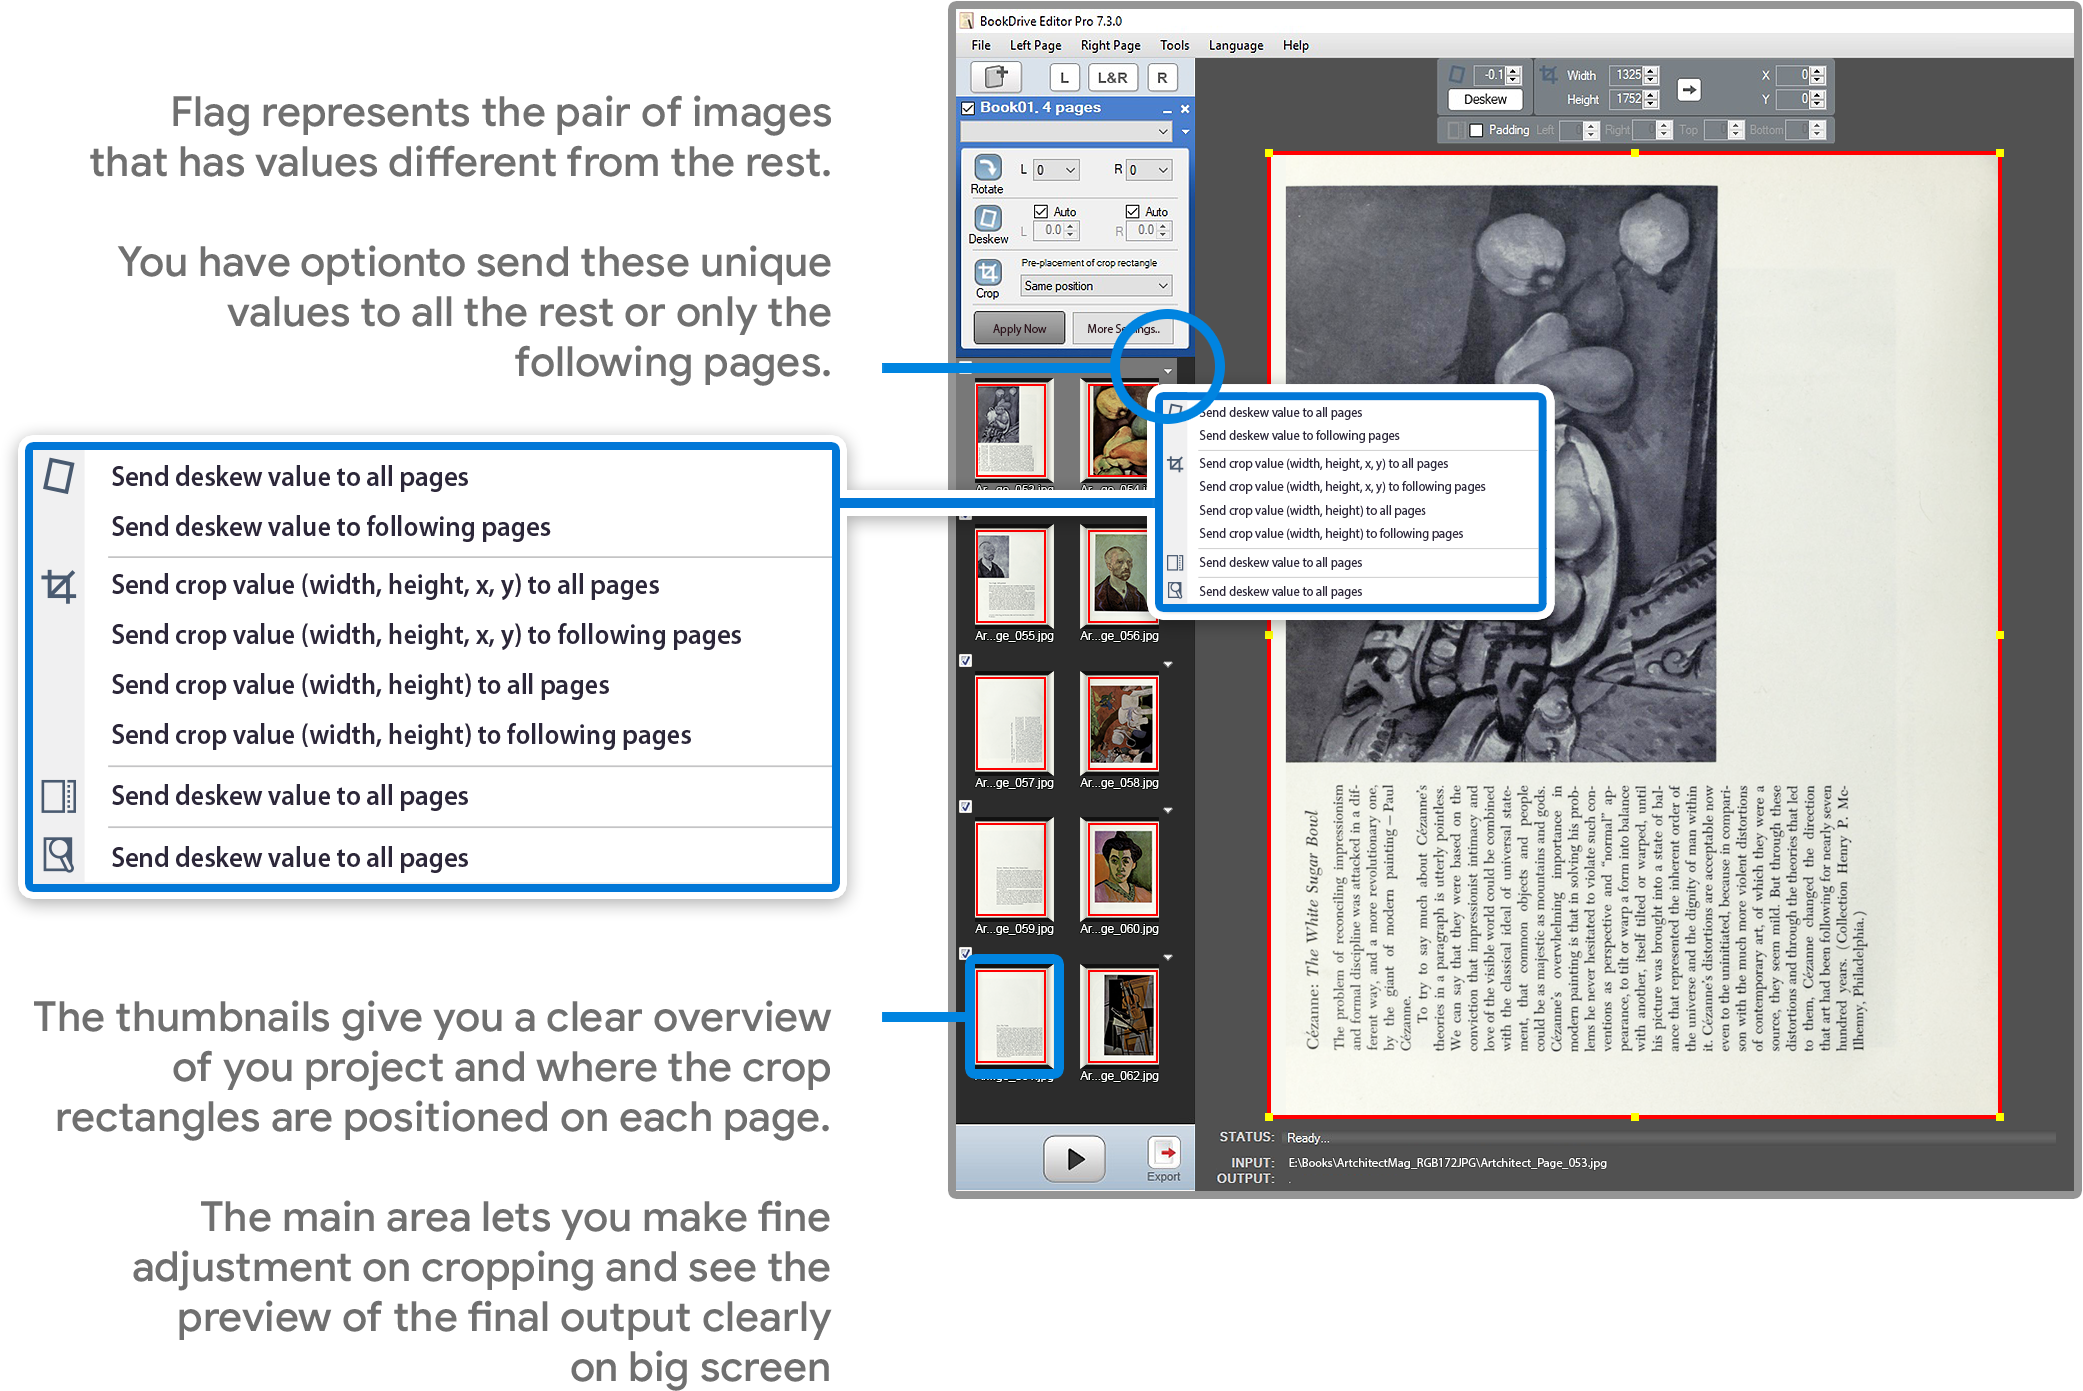Select thumbnail Ar...ge_056.jpg
The height and width of the screenshot is (1391, 2083).
click(1120, 577)
